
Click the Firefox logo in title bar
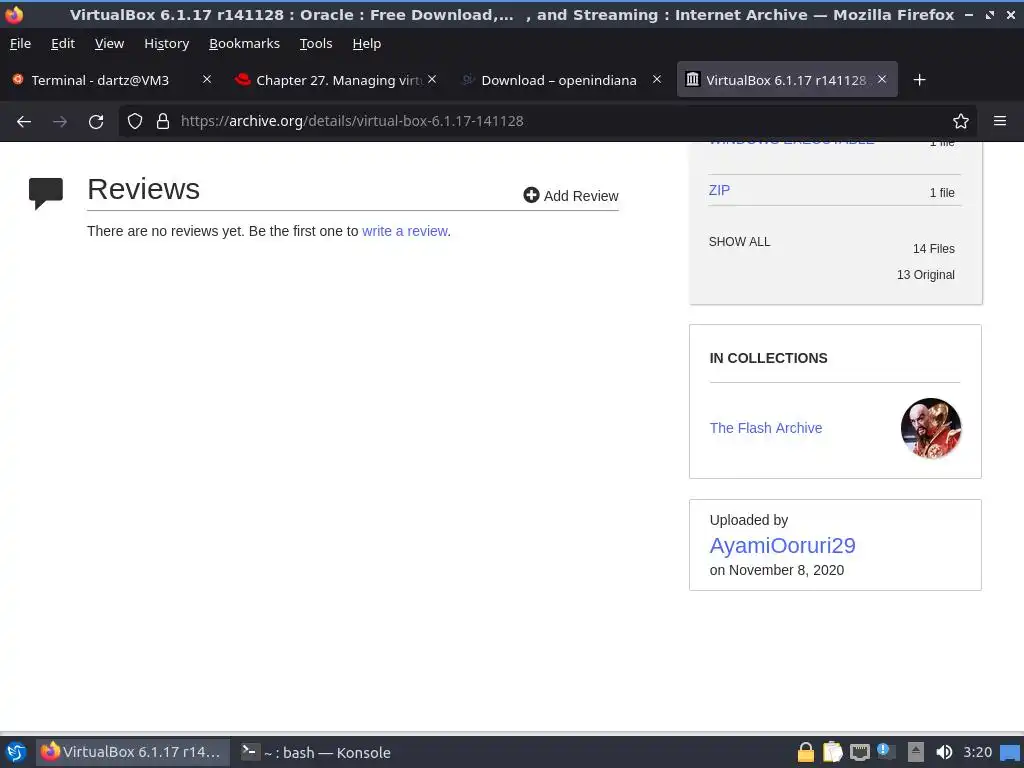coord(14,14)
